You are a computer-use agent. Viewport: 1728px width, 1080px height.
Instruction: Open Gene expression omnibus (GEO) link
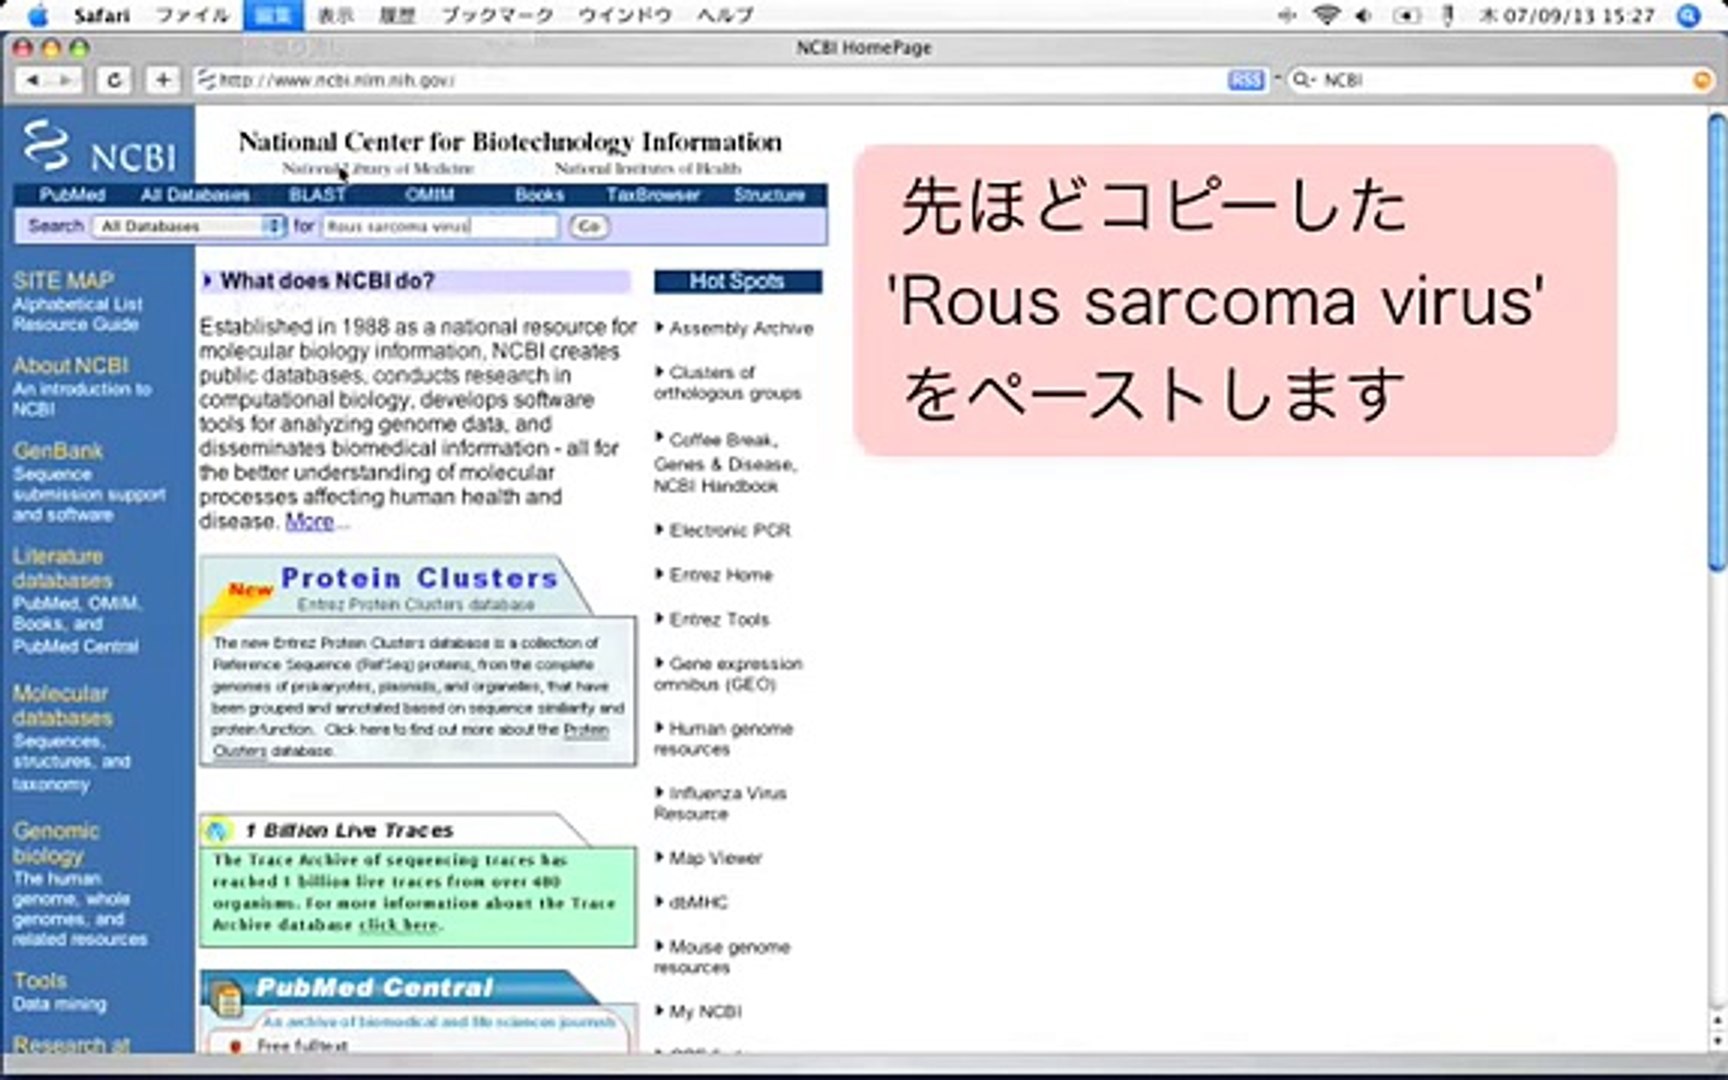tap(728, 674)
